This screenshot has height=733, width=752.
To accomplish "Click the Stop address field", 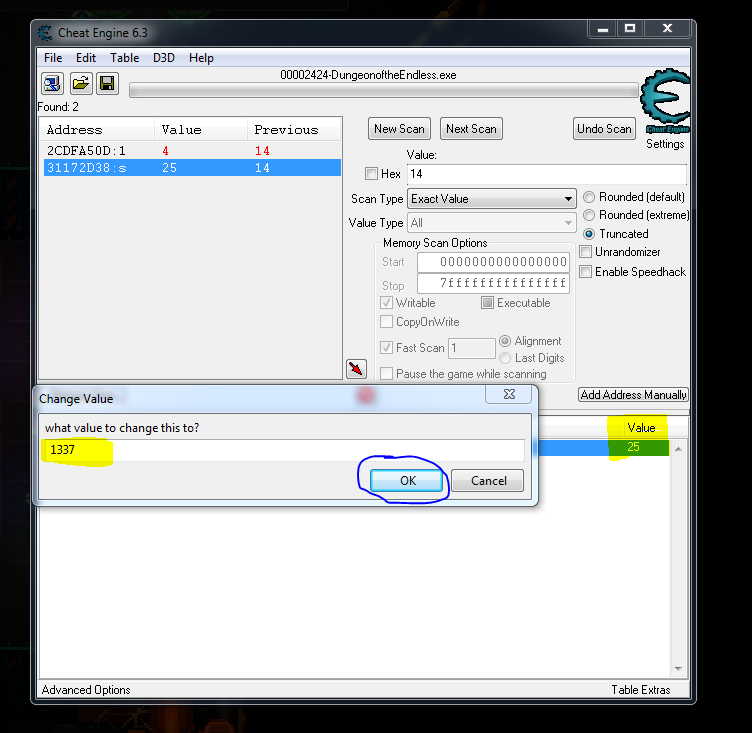I will click(x=494, y=283).
